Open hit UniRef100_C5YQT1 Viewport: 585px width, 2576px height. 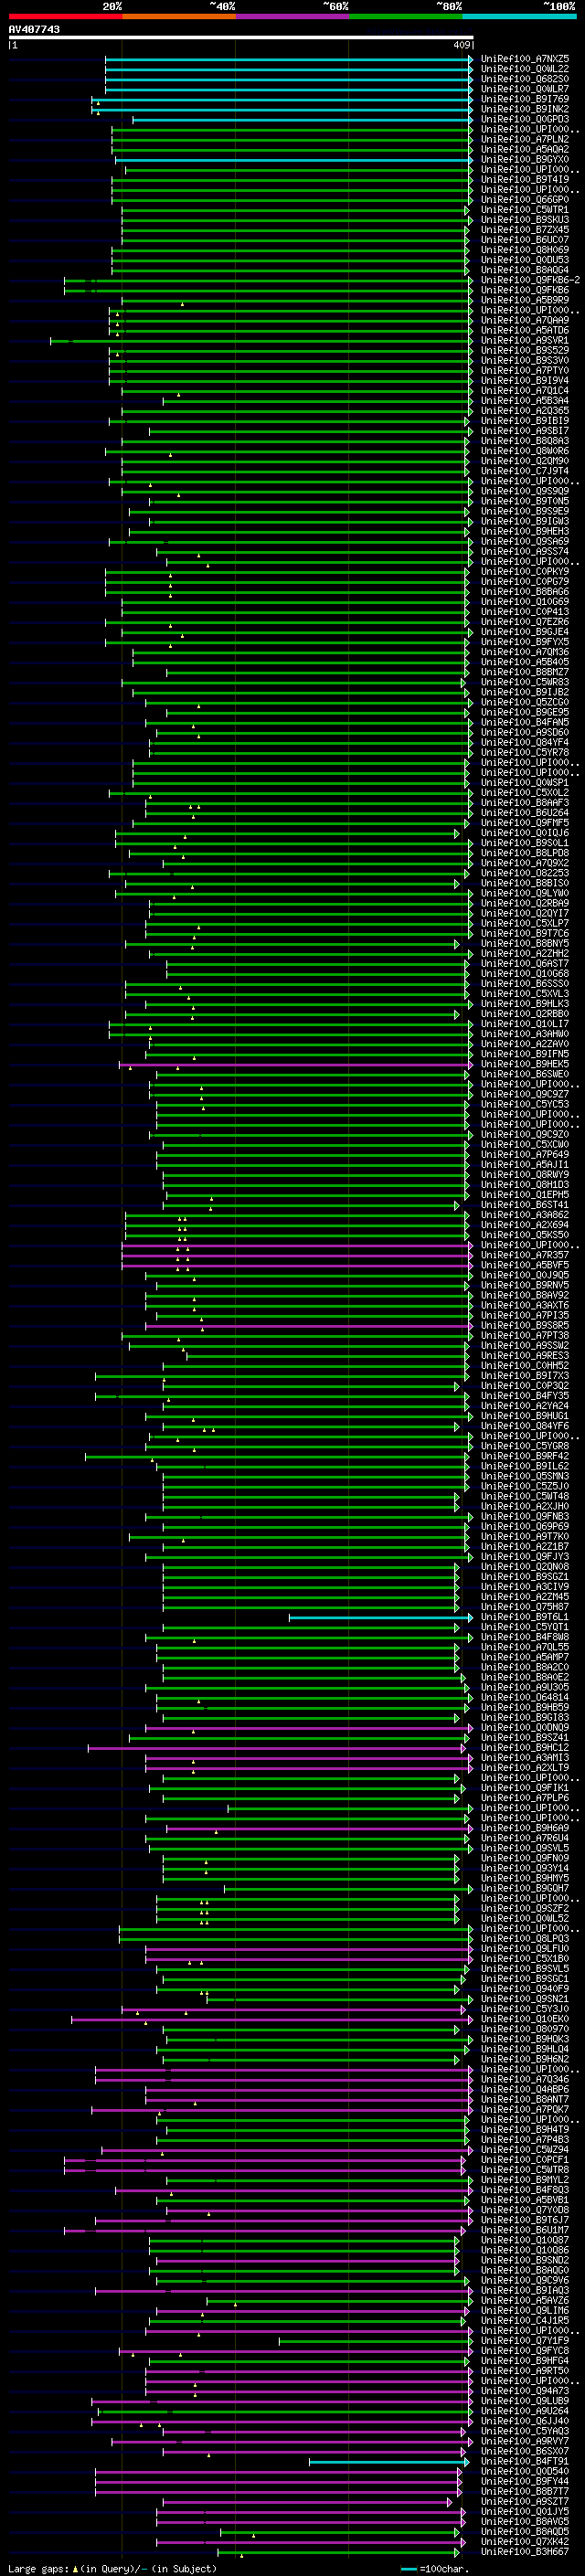[524, 1626]
